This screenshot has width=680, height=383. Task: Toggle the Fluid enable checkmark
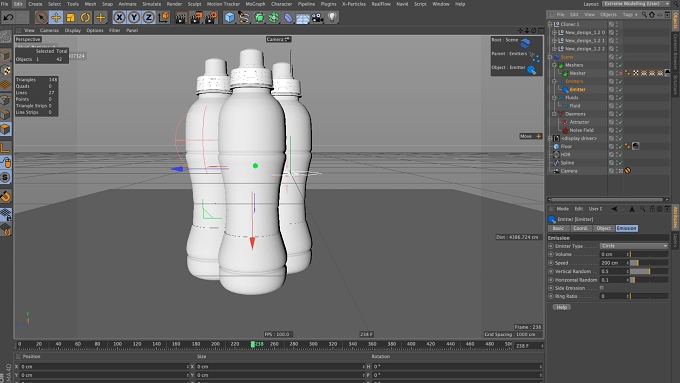click(x=621, y=106)
